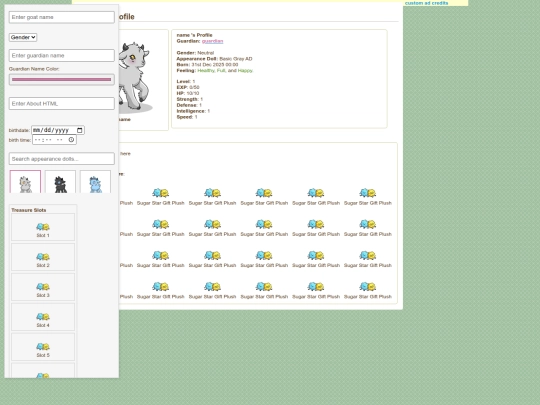Click the 'HP: 10/10' stat
The image size is (540, 405).
point(188,93)
